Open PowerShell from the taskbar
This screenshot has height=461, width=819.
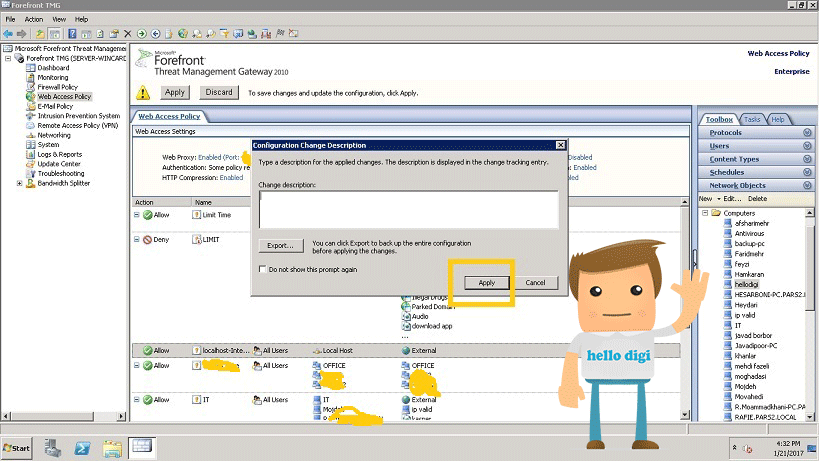pyautogui.click(x=82, y=448)
